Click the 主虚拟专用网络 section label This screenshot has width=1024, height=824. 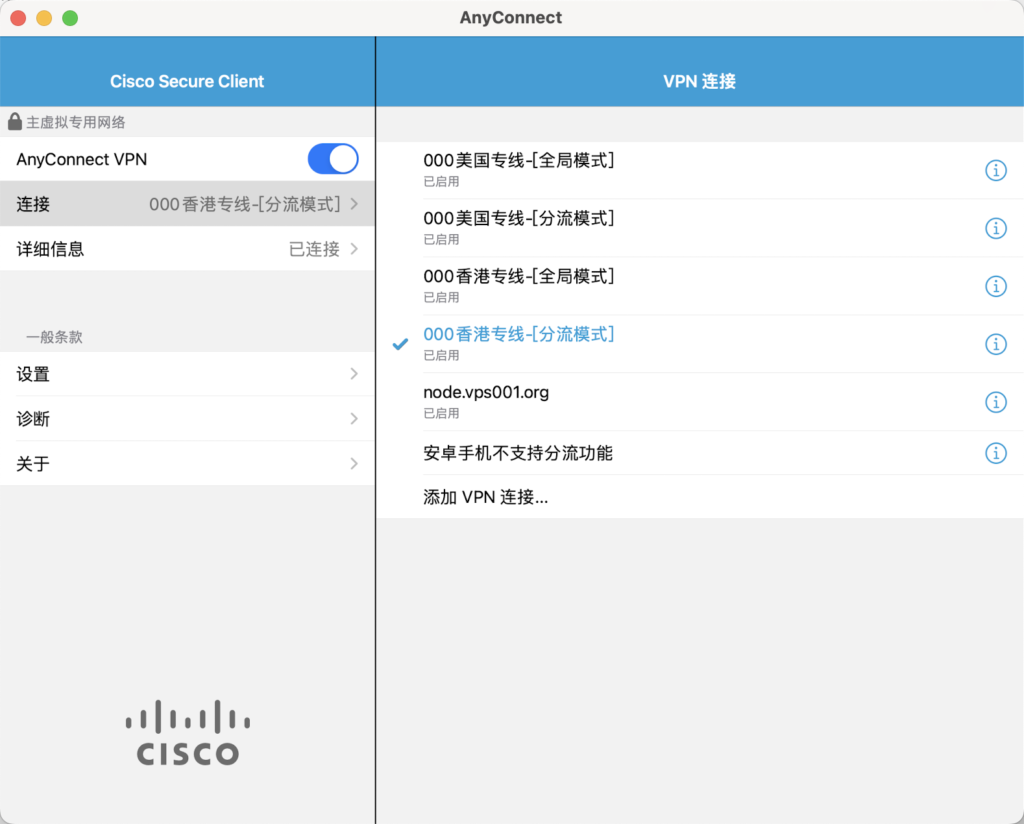(x=76, y=122)
